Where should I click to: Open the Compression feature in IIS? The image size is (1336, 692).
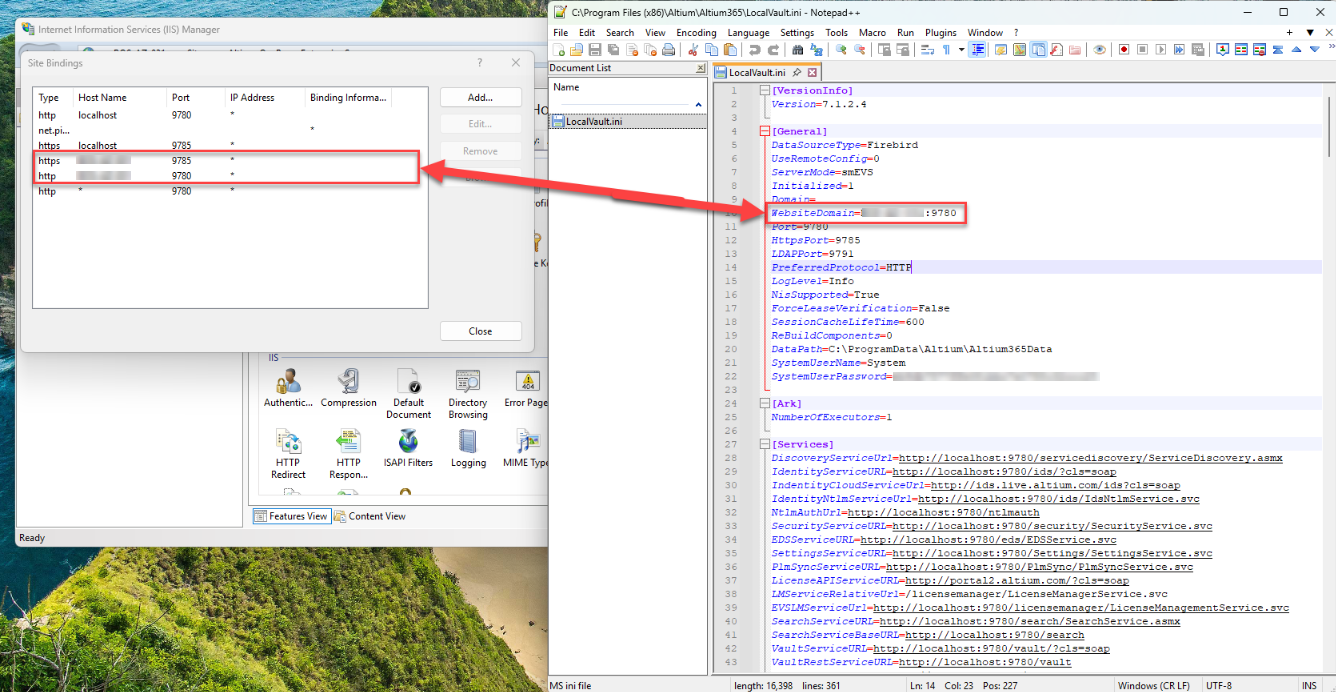(x=349, y=388)
